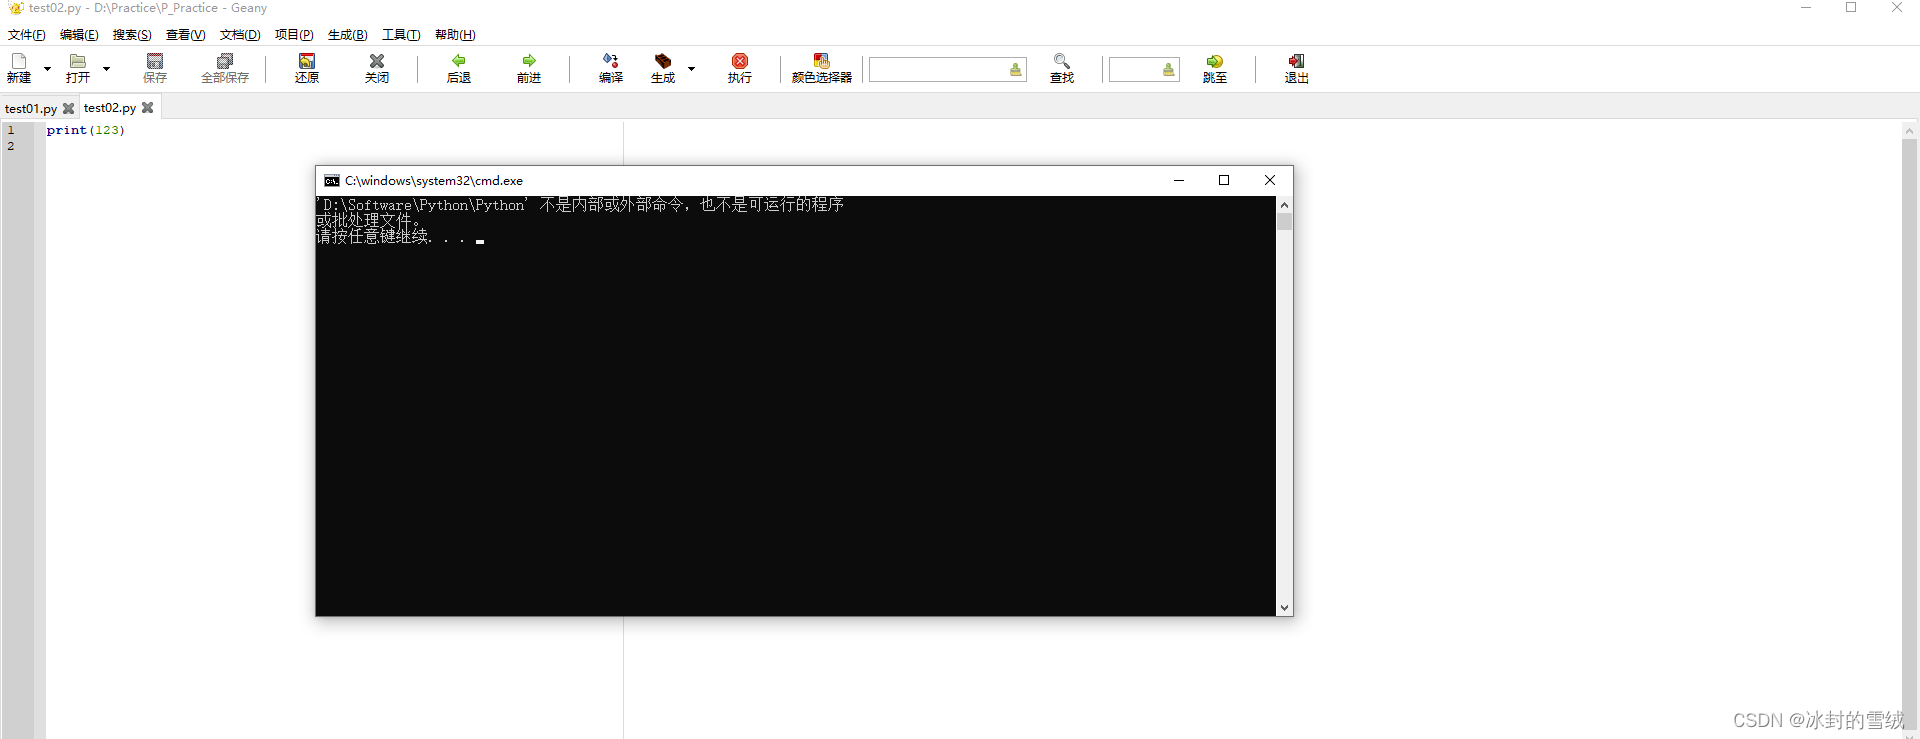Switch to the test02.py tab

(110, 107)
